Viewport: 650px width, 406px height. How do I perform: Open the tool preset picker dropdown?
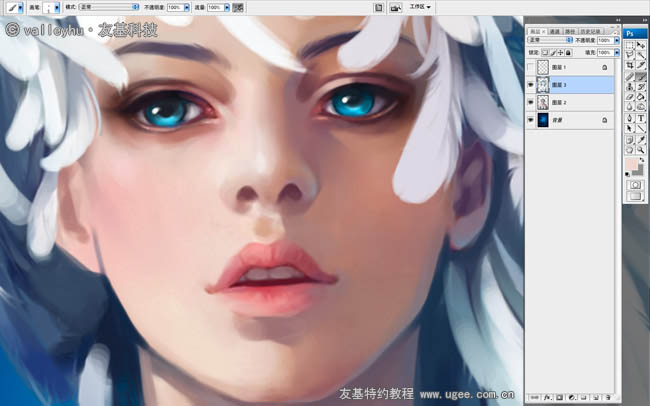coord(20,7)
